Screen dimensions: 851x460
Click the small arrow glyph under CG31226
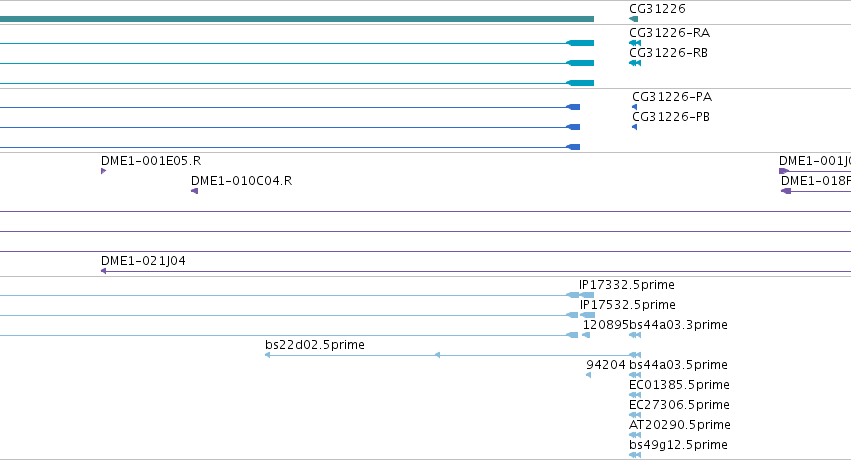click(x=633, y=19)
